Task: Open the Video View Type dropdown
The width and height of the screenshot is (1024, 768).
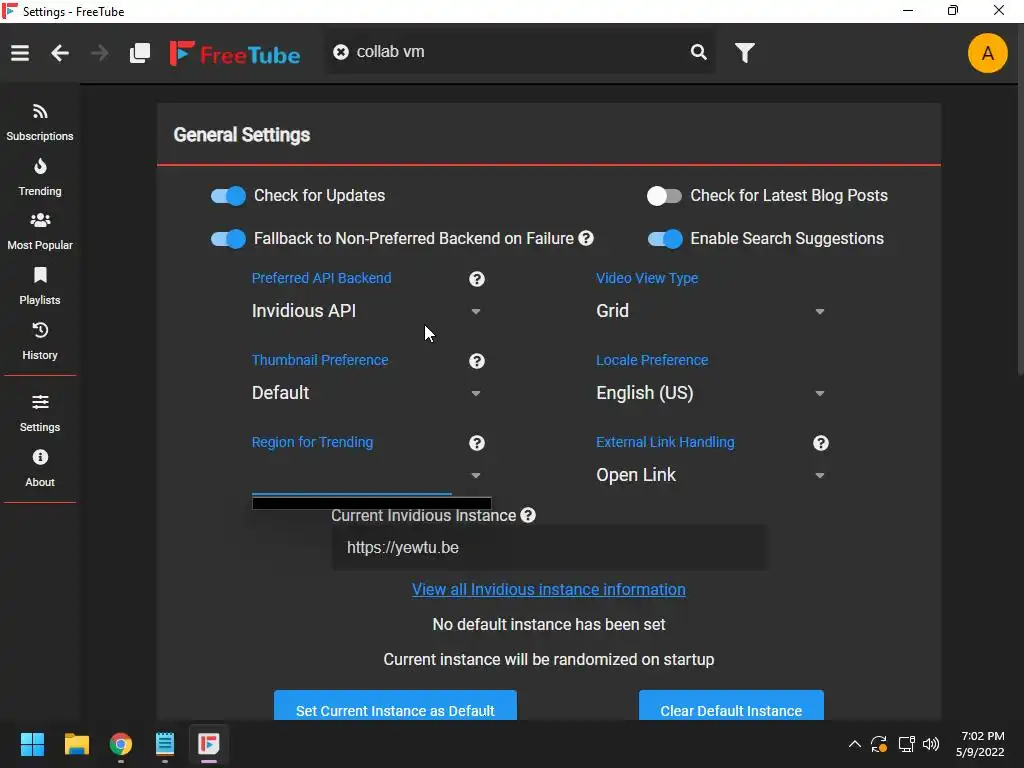Action: coord(712,312)
